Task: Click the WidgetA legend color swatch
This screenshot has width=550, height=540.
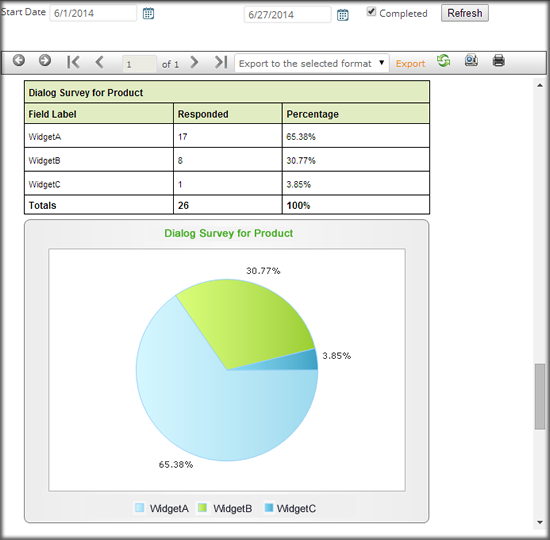Action: click(x=140, y=507)
